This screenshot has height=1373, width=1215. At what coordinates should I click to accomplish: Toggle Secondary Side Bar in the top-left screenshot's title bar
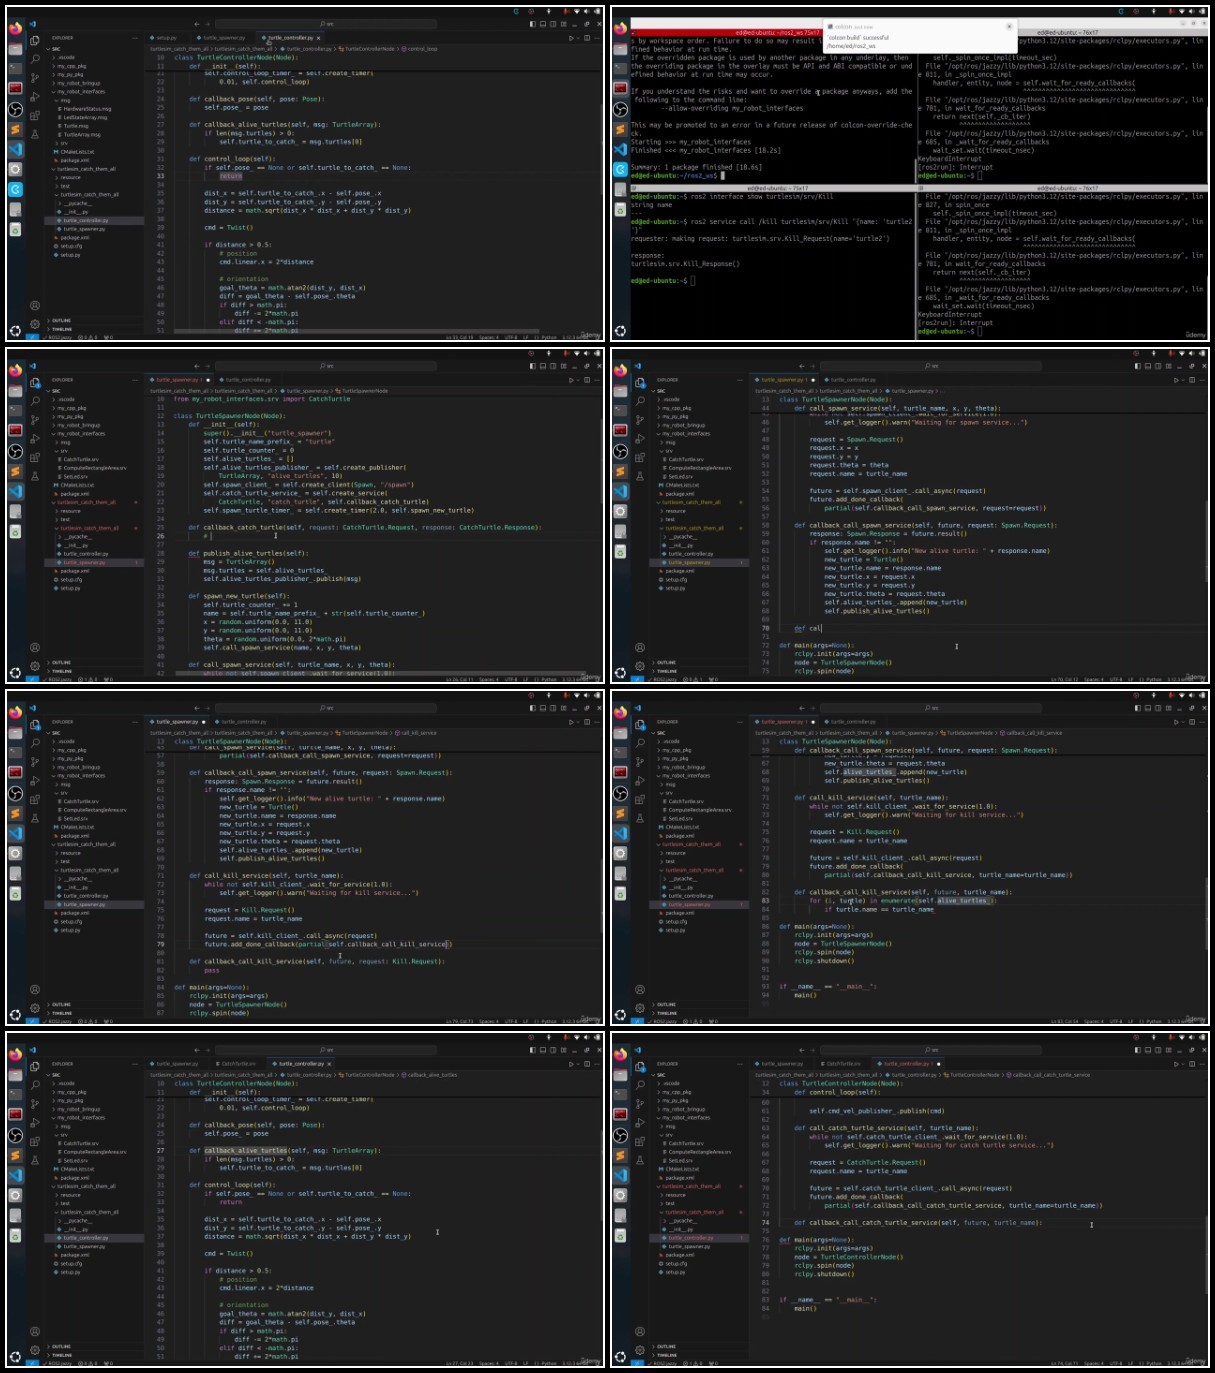[x=551, y=24]
